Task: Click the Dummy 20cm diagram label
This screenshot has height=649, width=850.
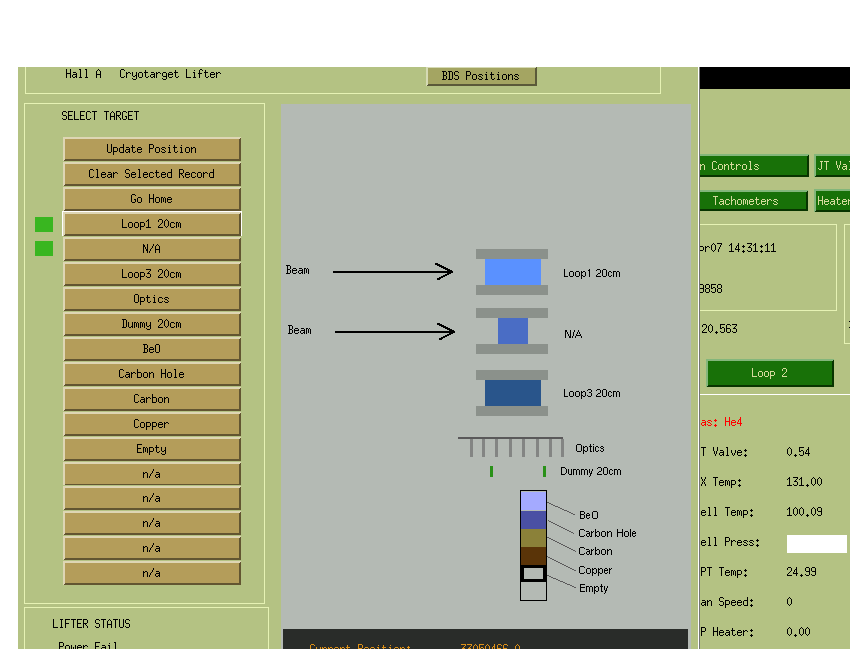Action: 591,471
